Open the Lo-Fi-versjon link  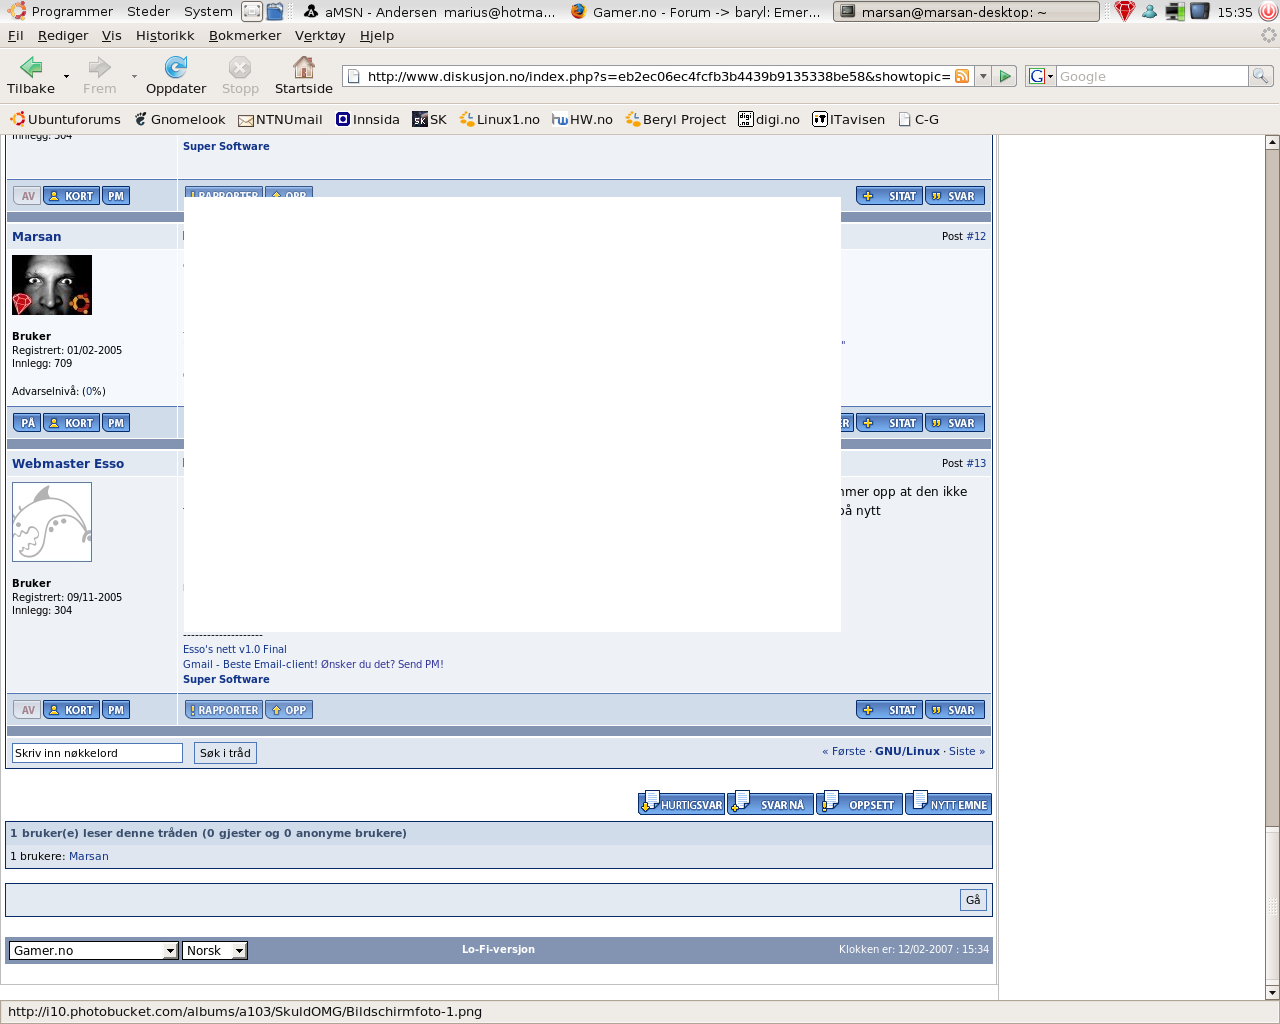point(498,950)
